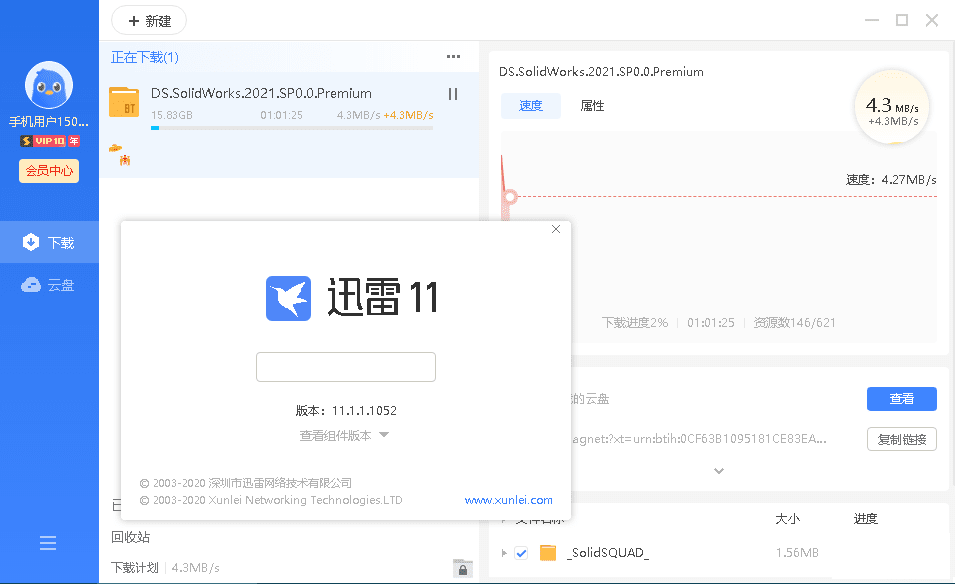Click the 新建 new task button
Image resolution: width=955 pixels, height=584 pixels.
click(x=149, y=21)
